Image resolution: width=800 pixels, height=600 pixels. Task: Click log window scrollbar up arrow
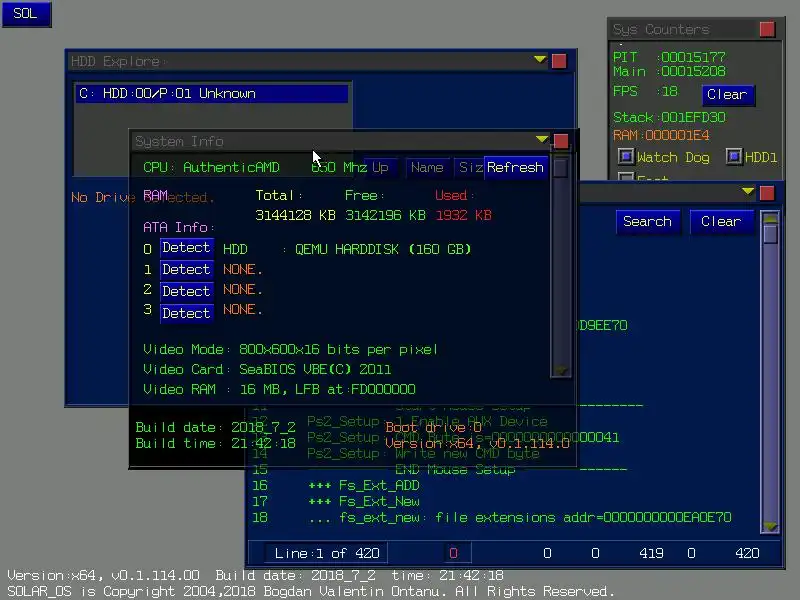click(770, 218)
